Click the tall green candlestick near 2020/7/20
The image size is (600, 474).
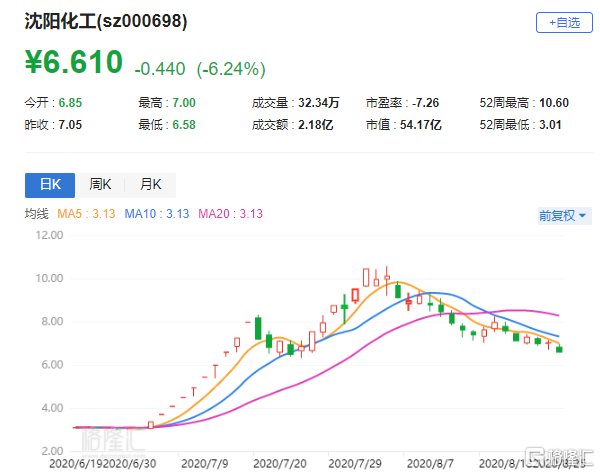(258, 327)
